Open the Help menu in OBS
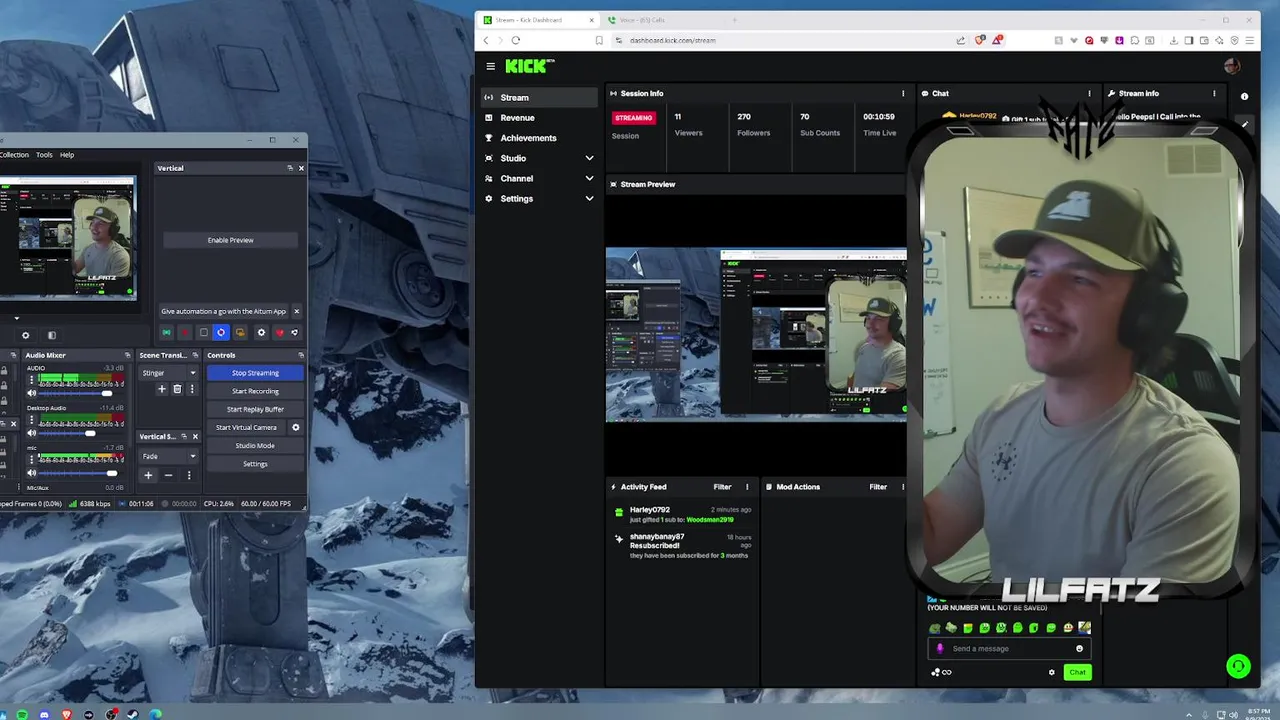The width and height of the screenshot is (1280, 720). pos(66,155)
